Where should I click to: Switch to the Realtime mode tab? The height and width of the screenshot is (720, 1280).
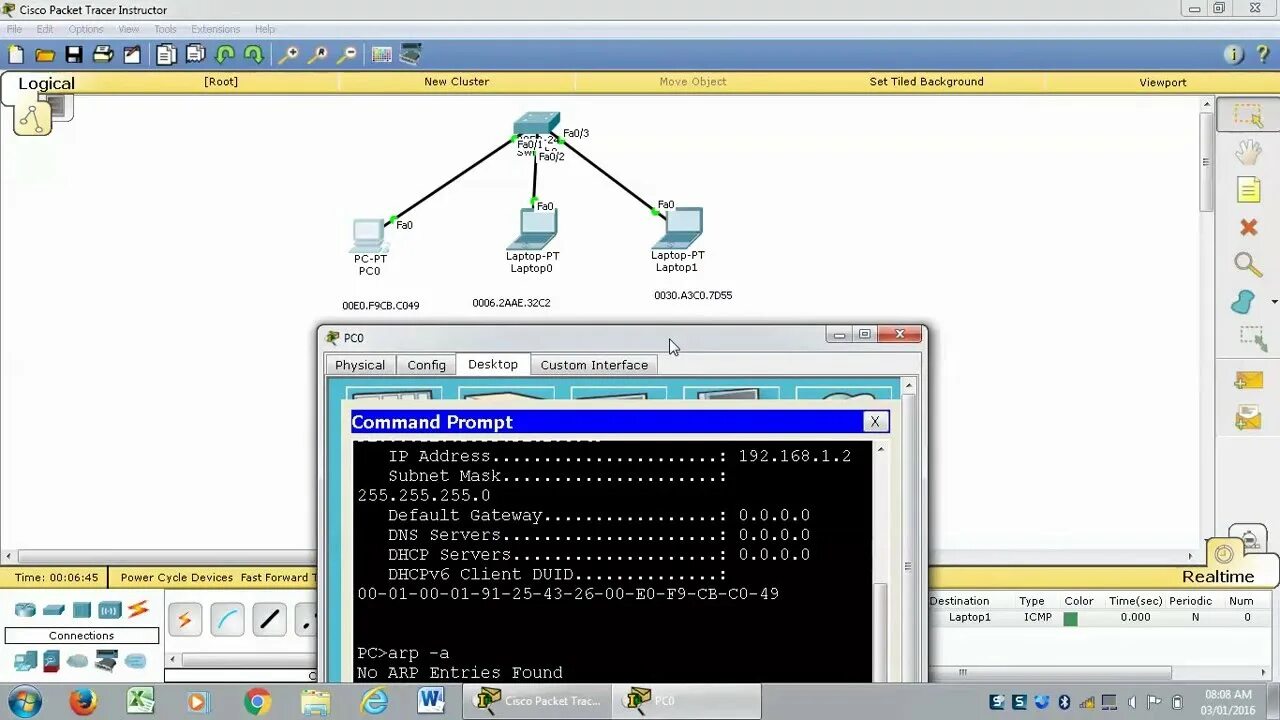[x=1218, y=576]
